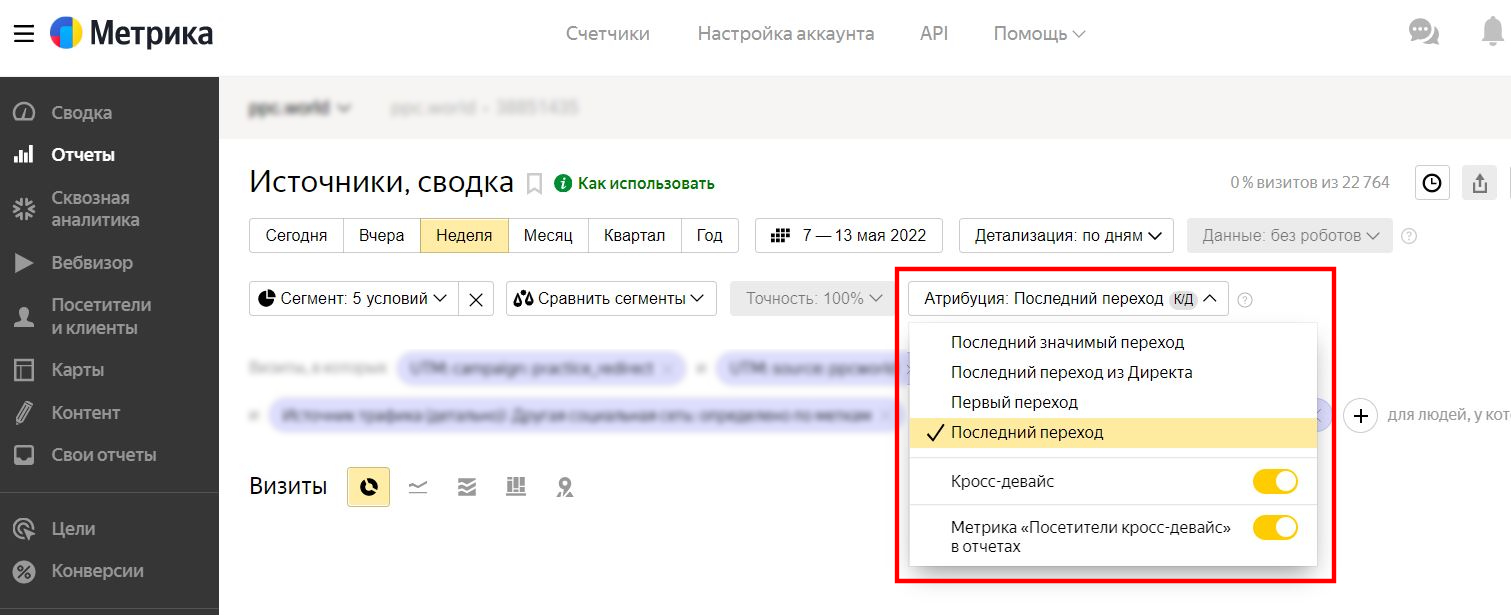
Task: Go to Вебвизор in the sidebar
Action: pos(92,263)
